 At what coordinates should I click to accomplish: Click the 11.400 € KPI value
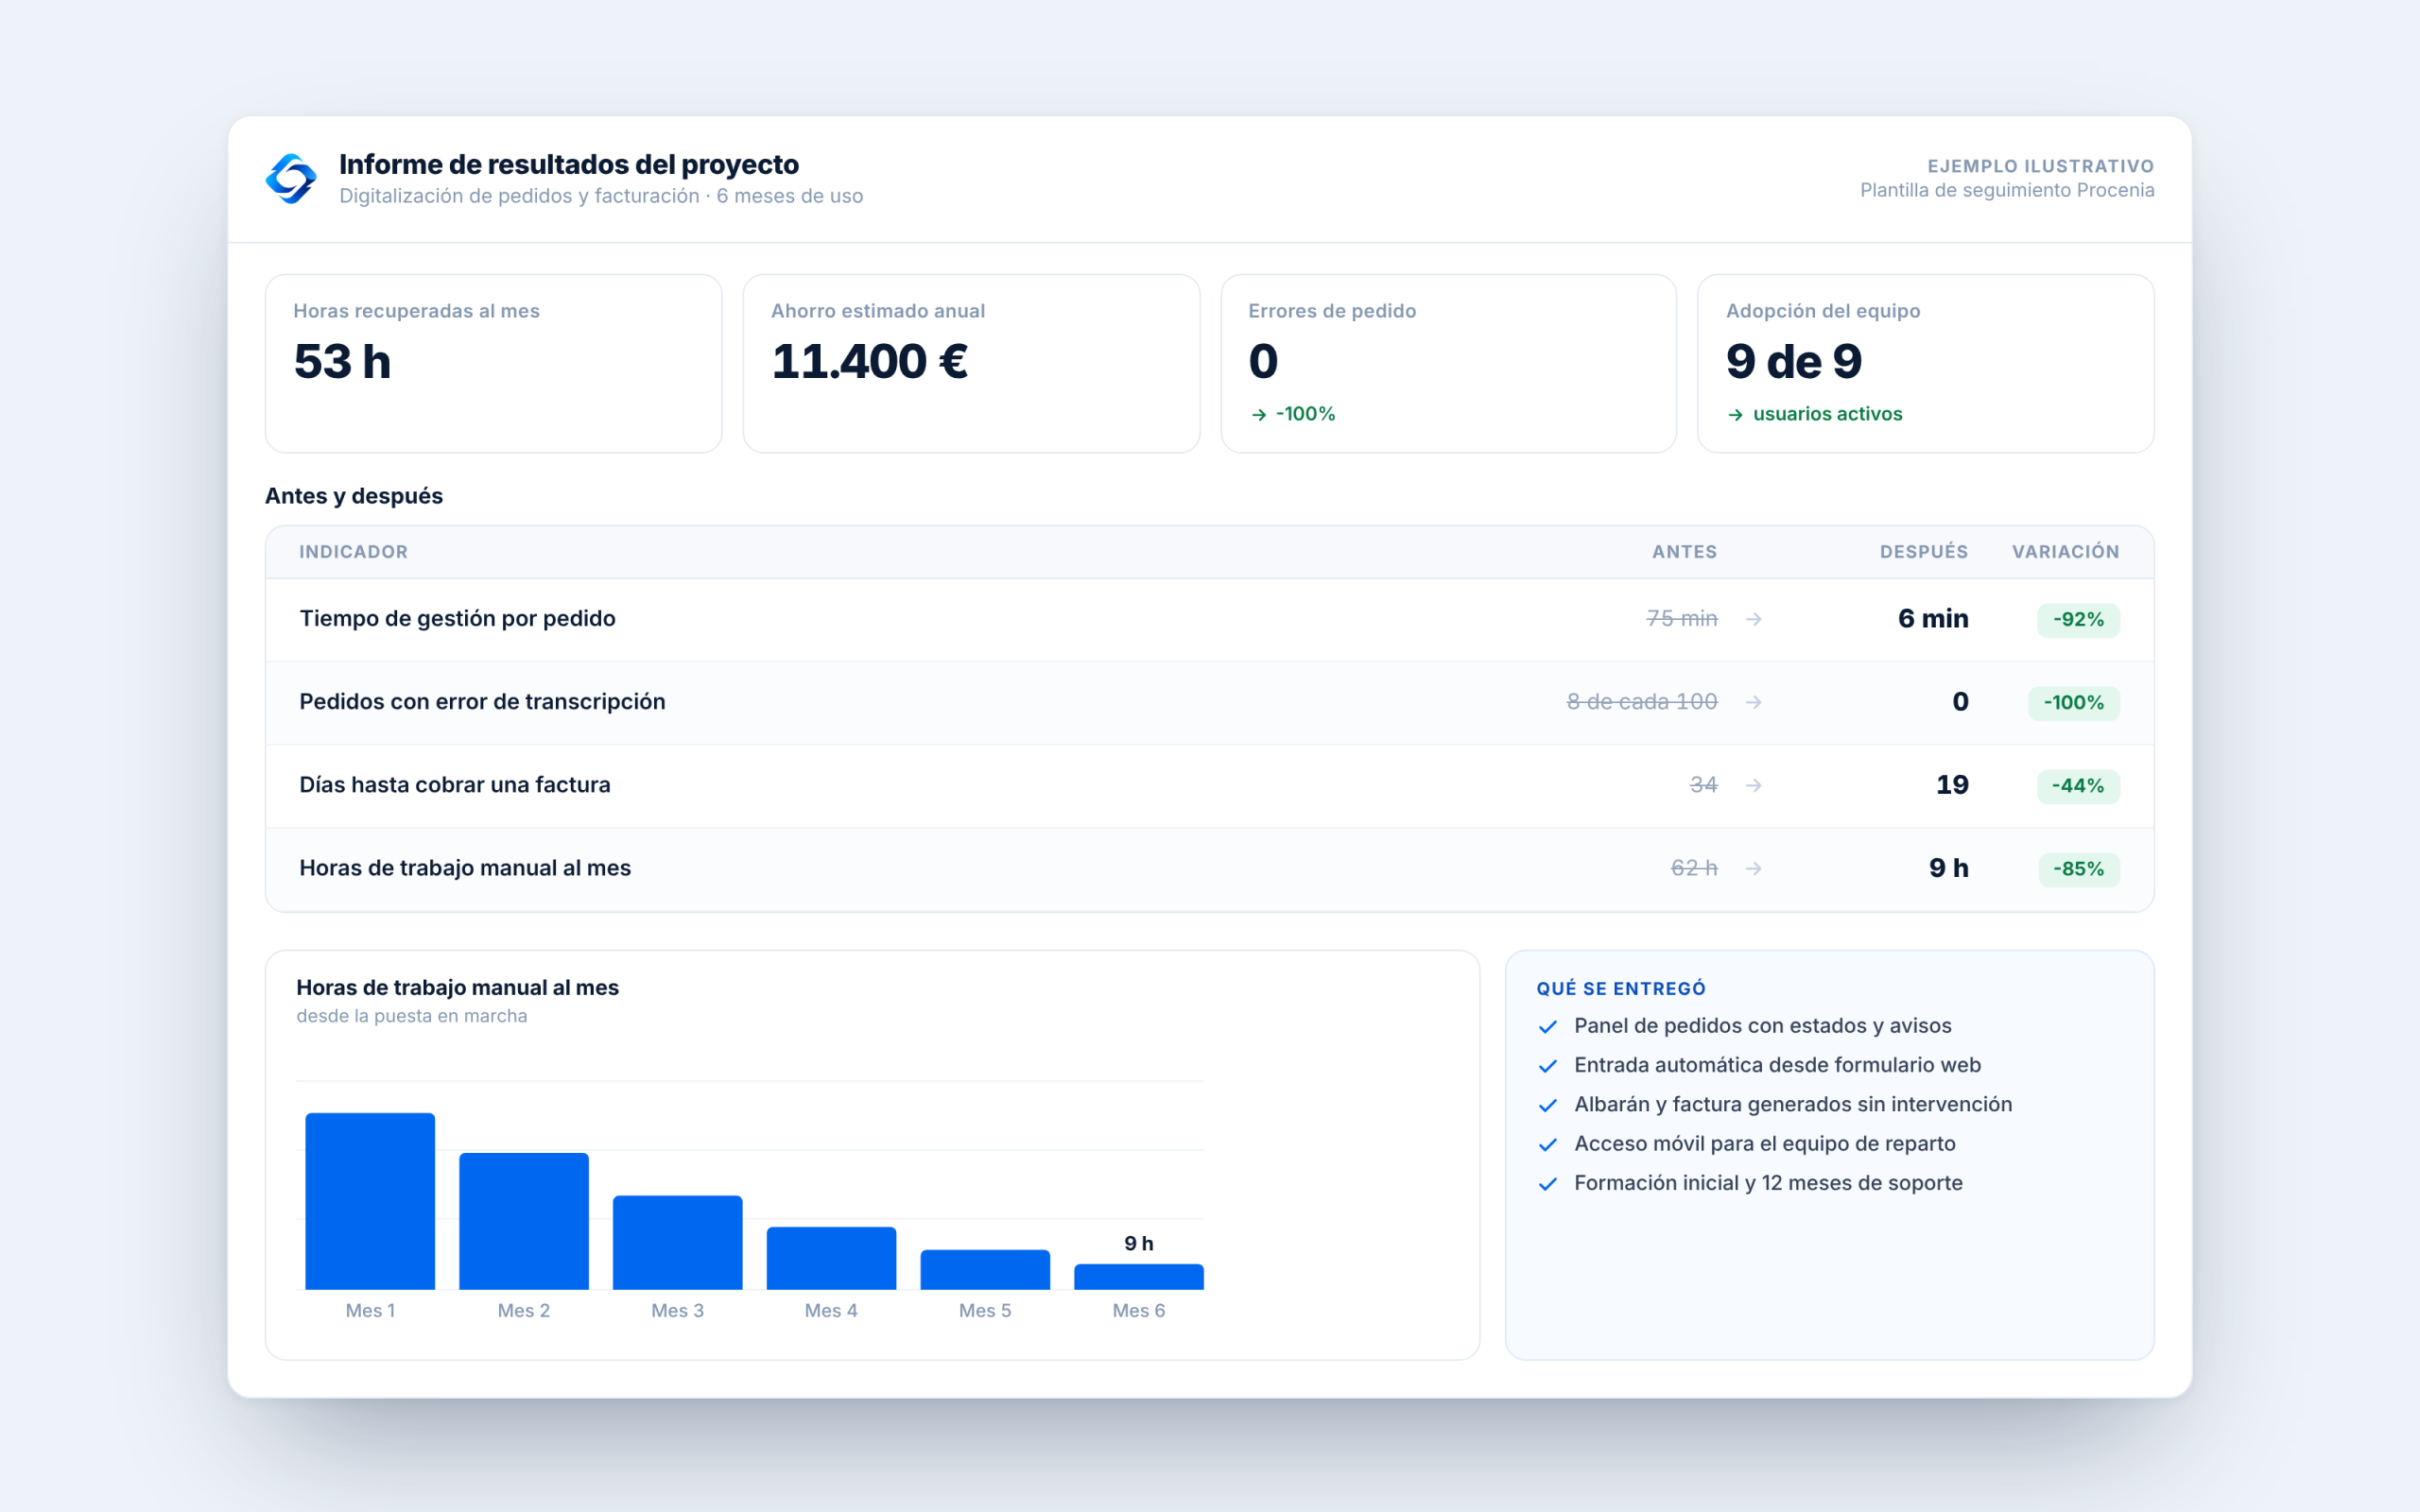tap(869, 361)
